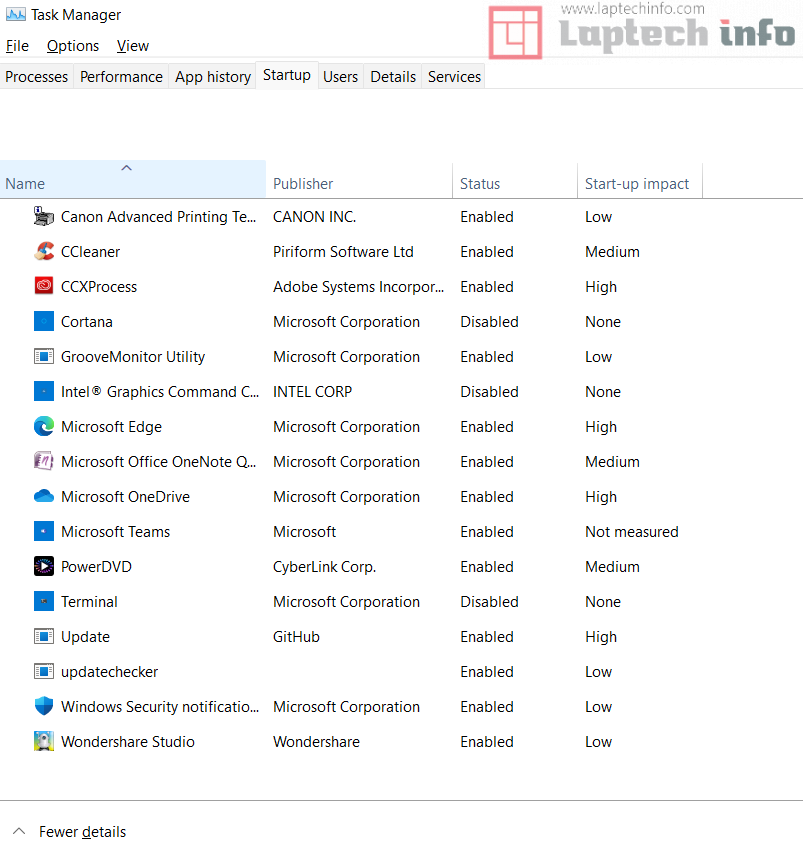
Task: Select the CCXProcess name text
Action: [x=99, y=287]
